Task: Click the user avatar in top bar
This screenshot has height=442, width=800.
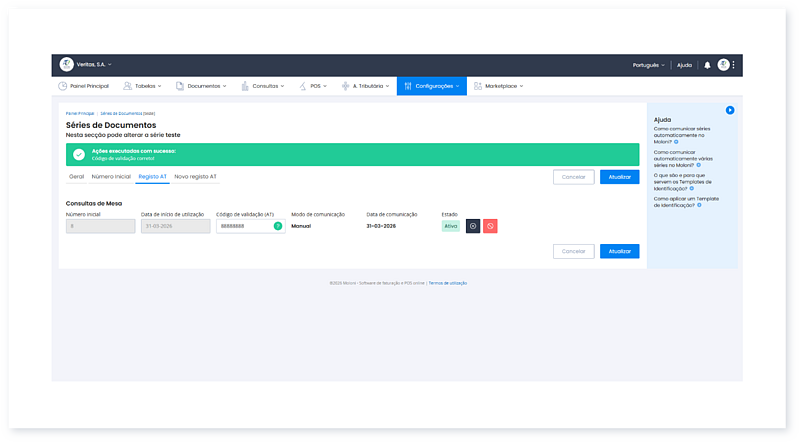Action: pos(723,64)
